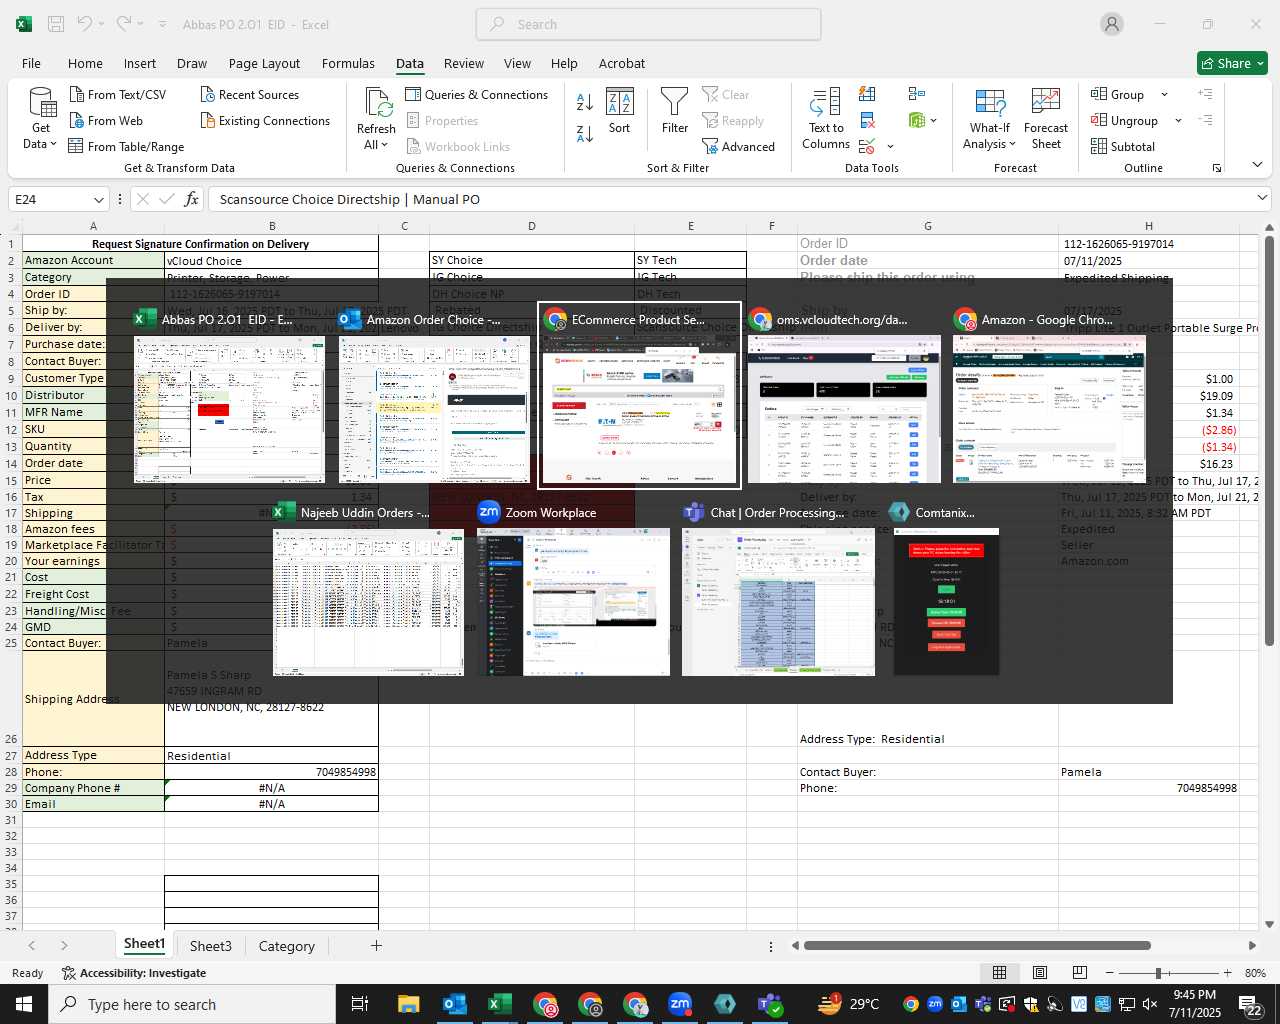Screen dimensions: 1280x1024
Task: Toggle the Filter funnel
Action: coord(675,111)
